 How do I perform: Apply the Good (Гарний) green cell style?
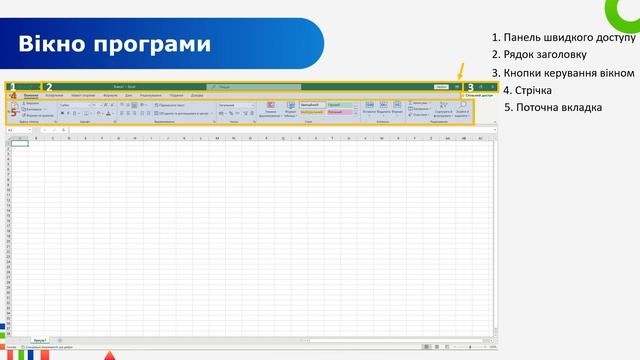click(339, 105)
